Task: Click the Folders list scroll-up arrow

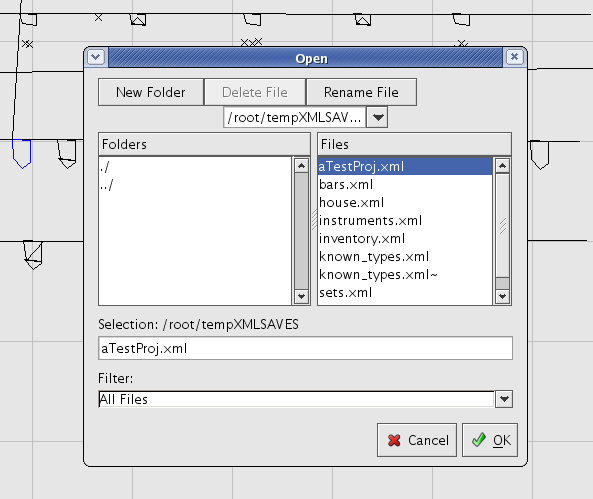Action: (301, 166)
